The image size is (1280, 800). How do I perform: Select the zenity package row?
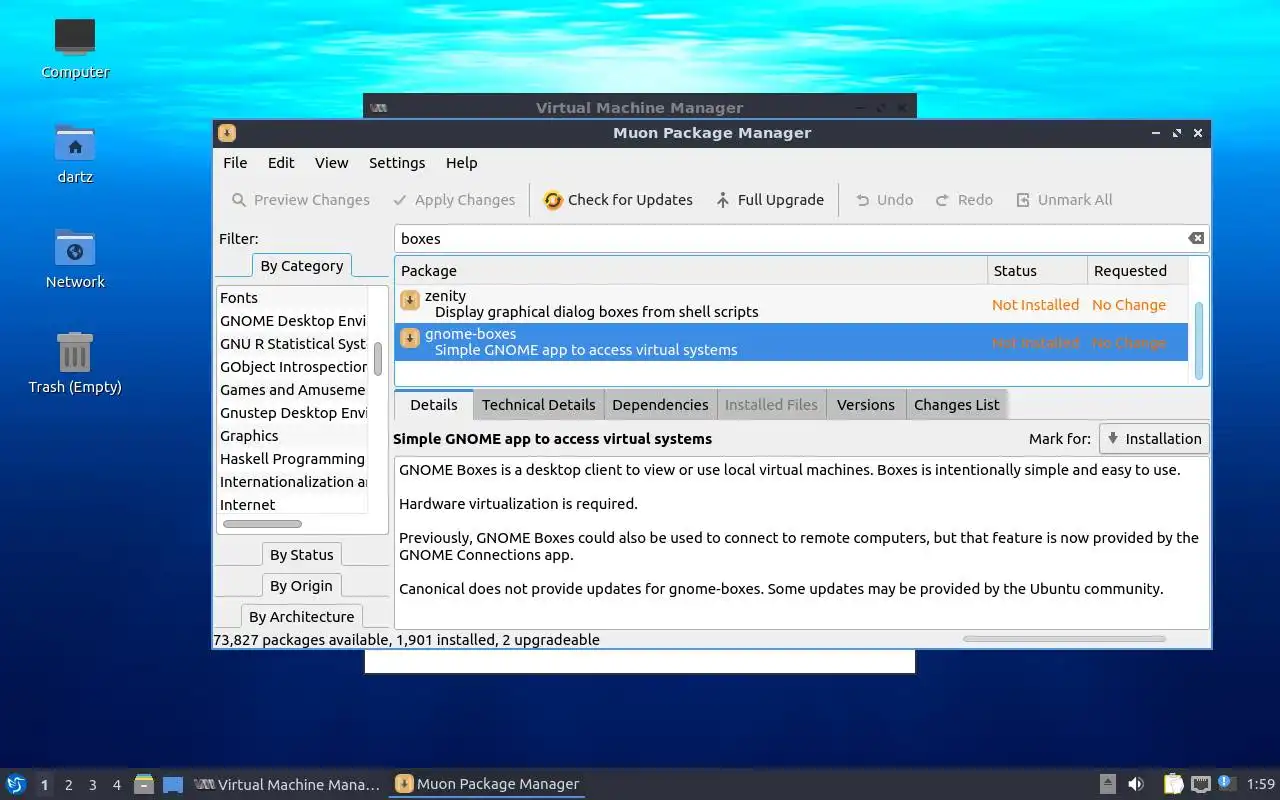(791, 304)
